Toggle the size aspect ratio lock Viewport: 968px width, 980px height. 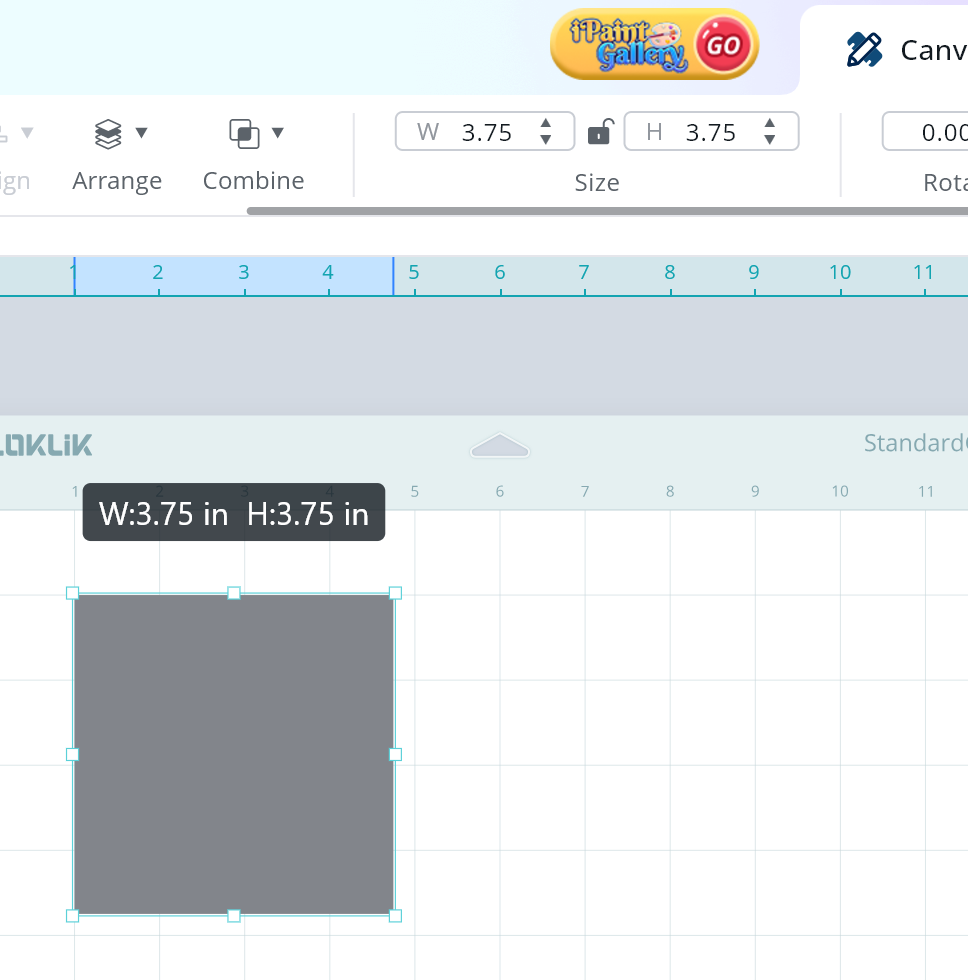click(x=599, y=132)
